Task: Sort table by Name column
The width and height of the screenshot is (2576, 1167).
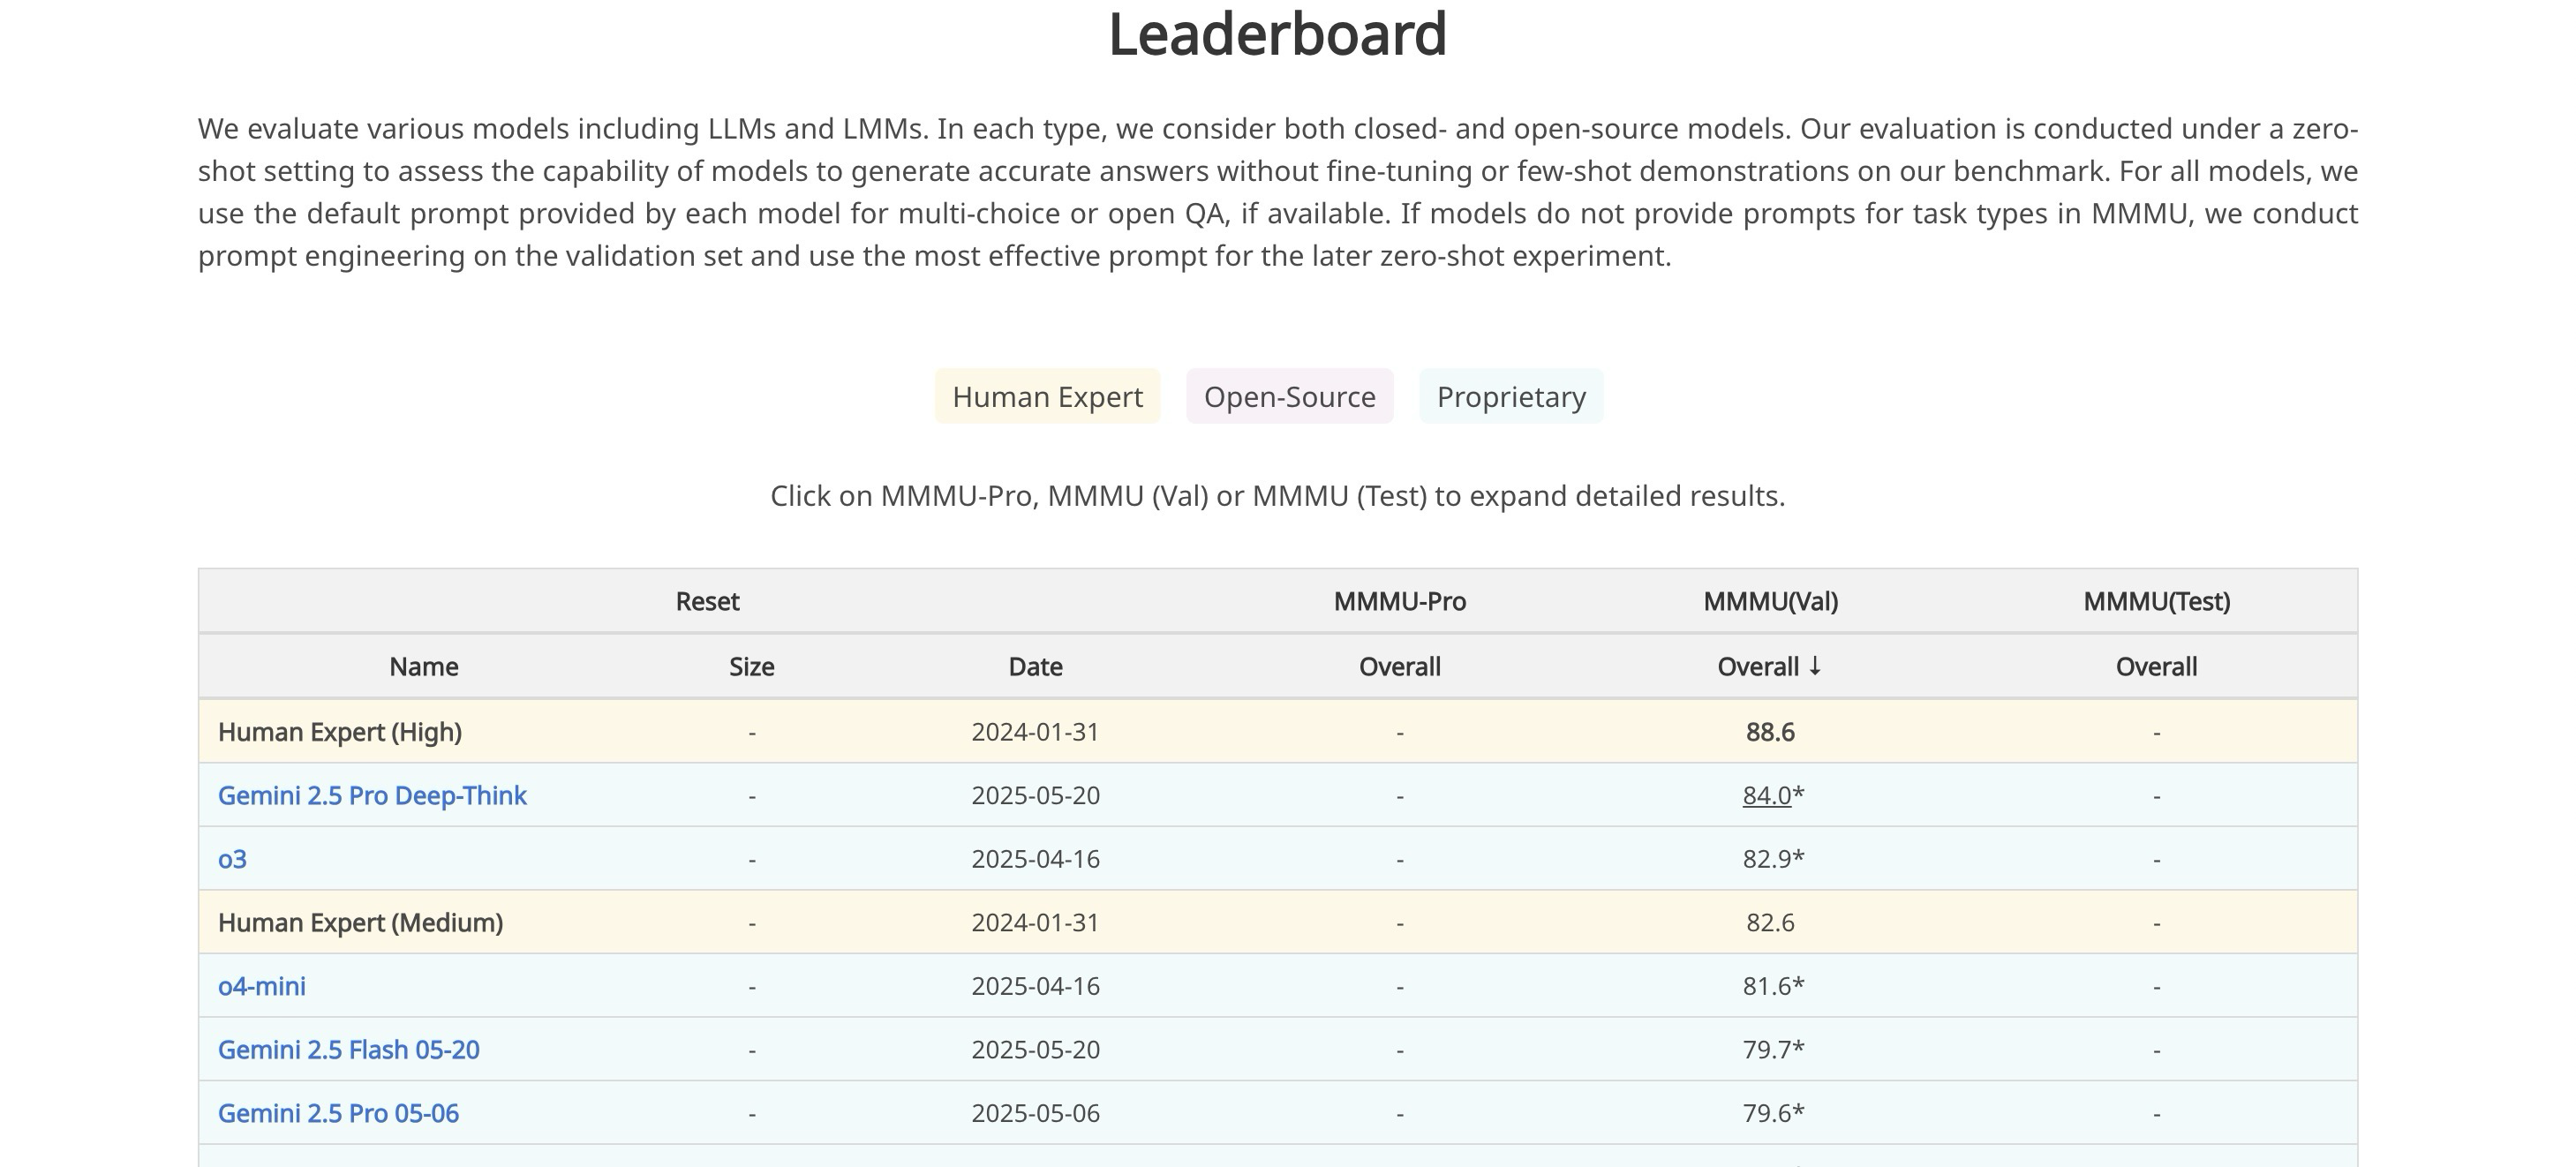Action: tap(423, 667)
